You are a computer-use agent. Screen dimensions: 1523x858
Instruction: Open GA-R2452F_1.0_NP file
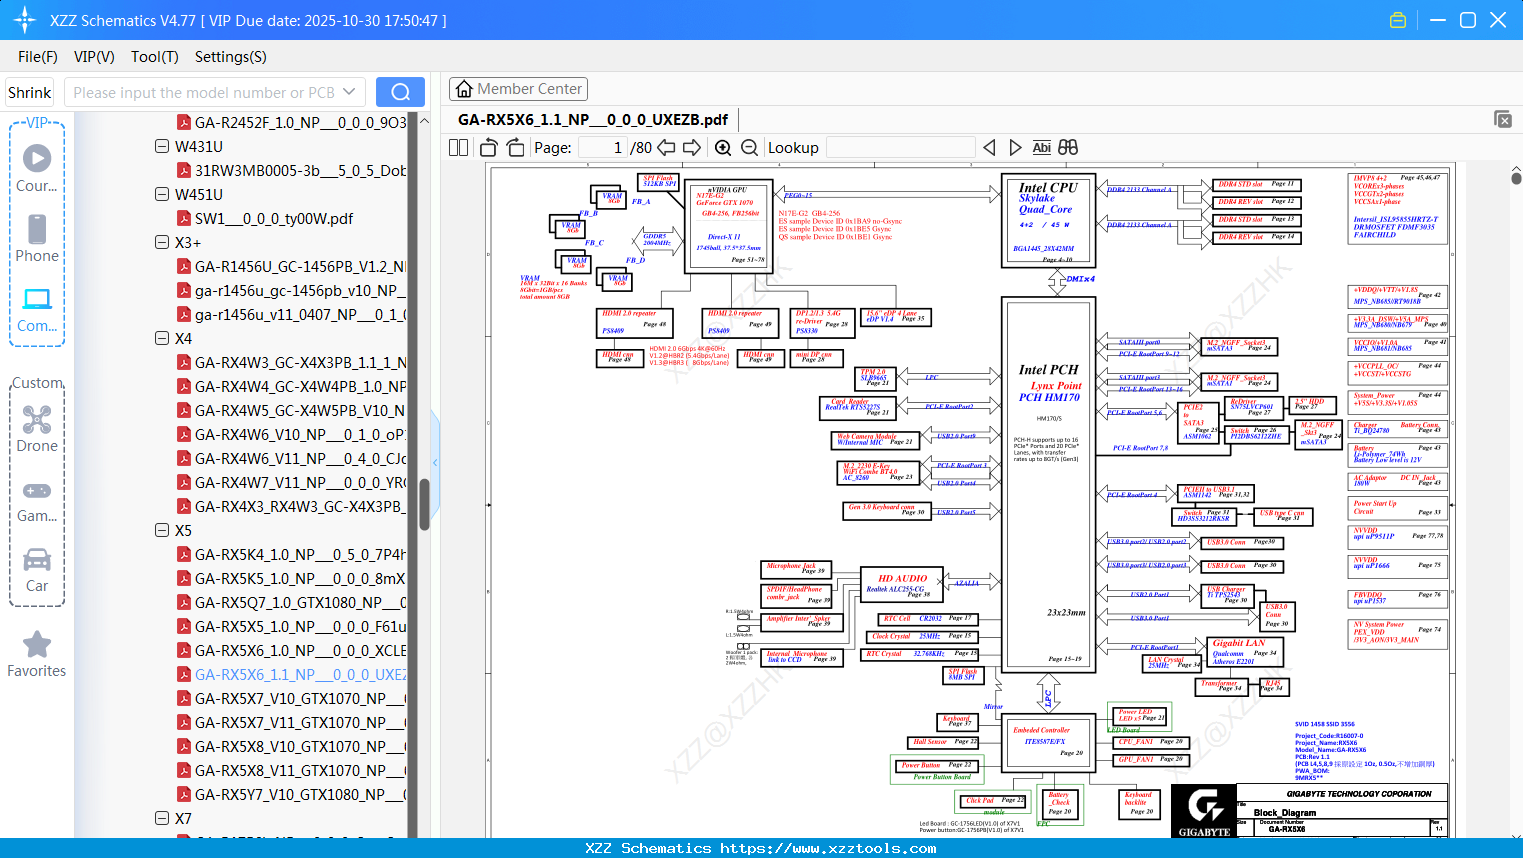pos(300,122)
